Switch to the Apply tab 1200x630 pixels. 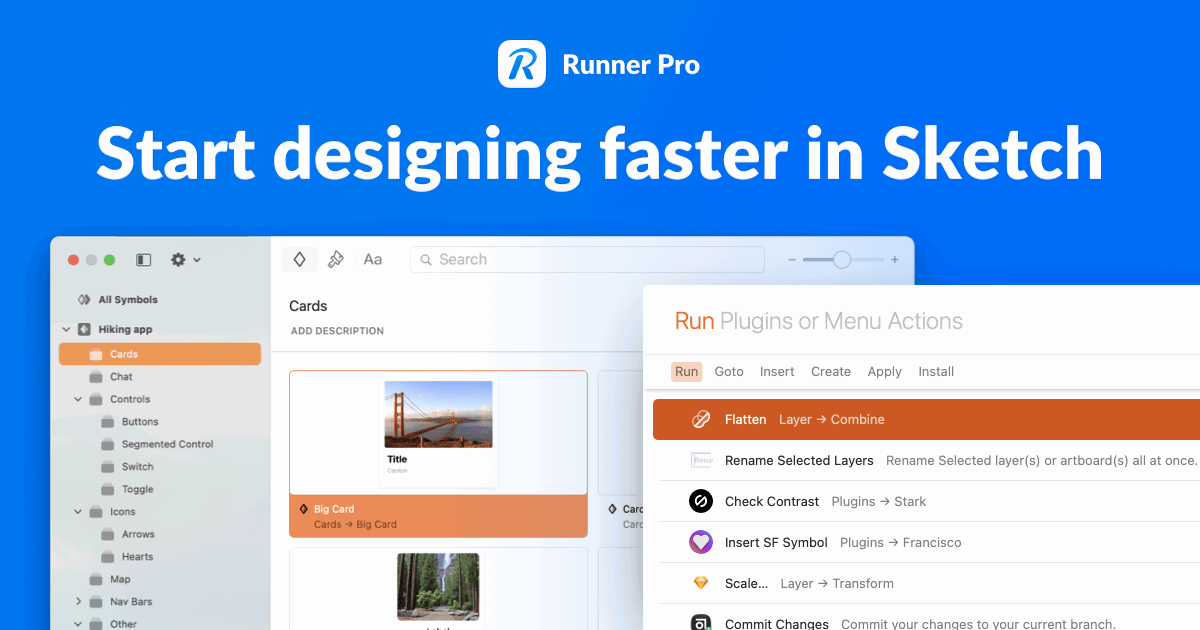[884, 371]
